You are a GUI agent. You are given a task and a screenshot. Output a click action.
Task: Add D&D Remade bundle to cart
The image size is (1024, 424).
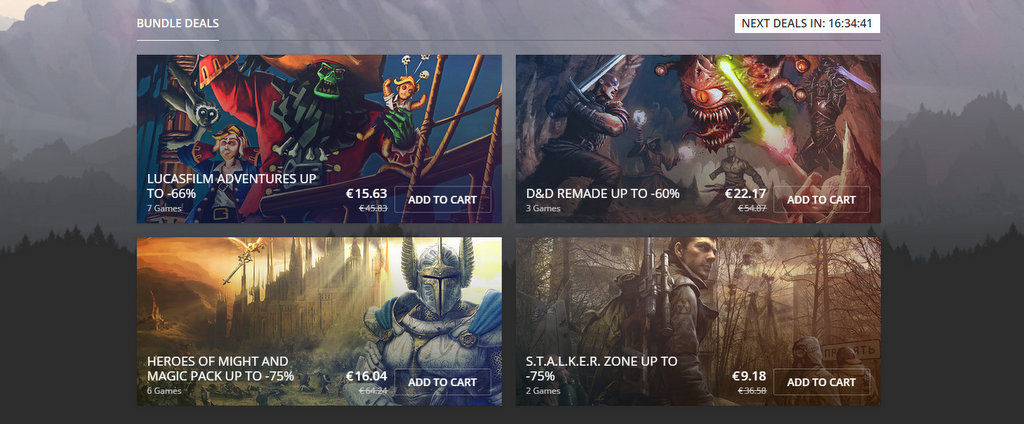821,199
